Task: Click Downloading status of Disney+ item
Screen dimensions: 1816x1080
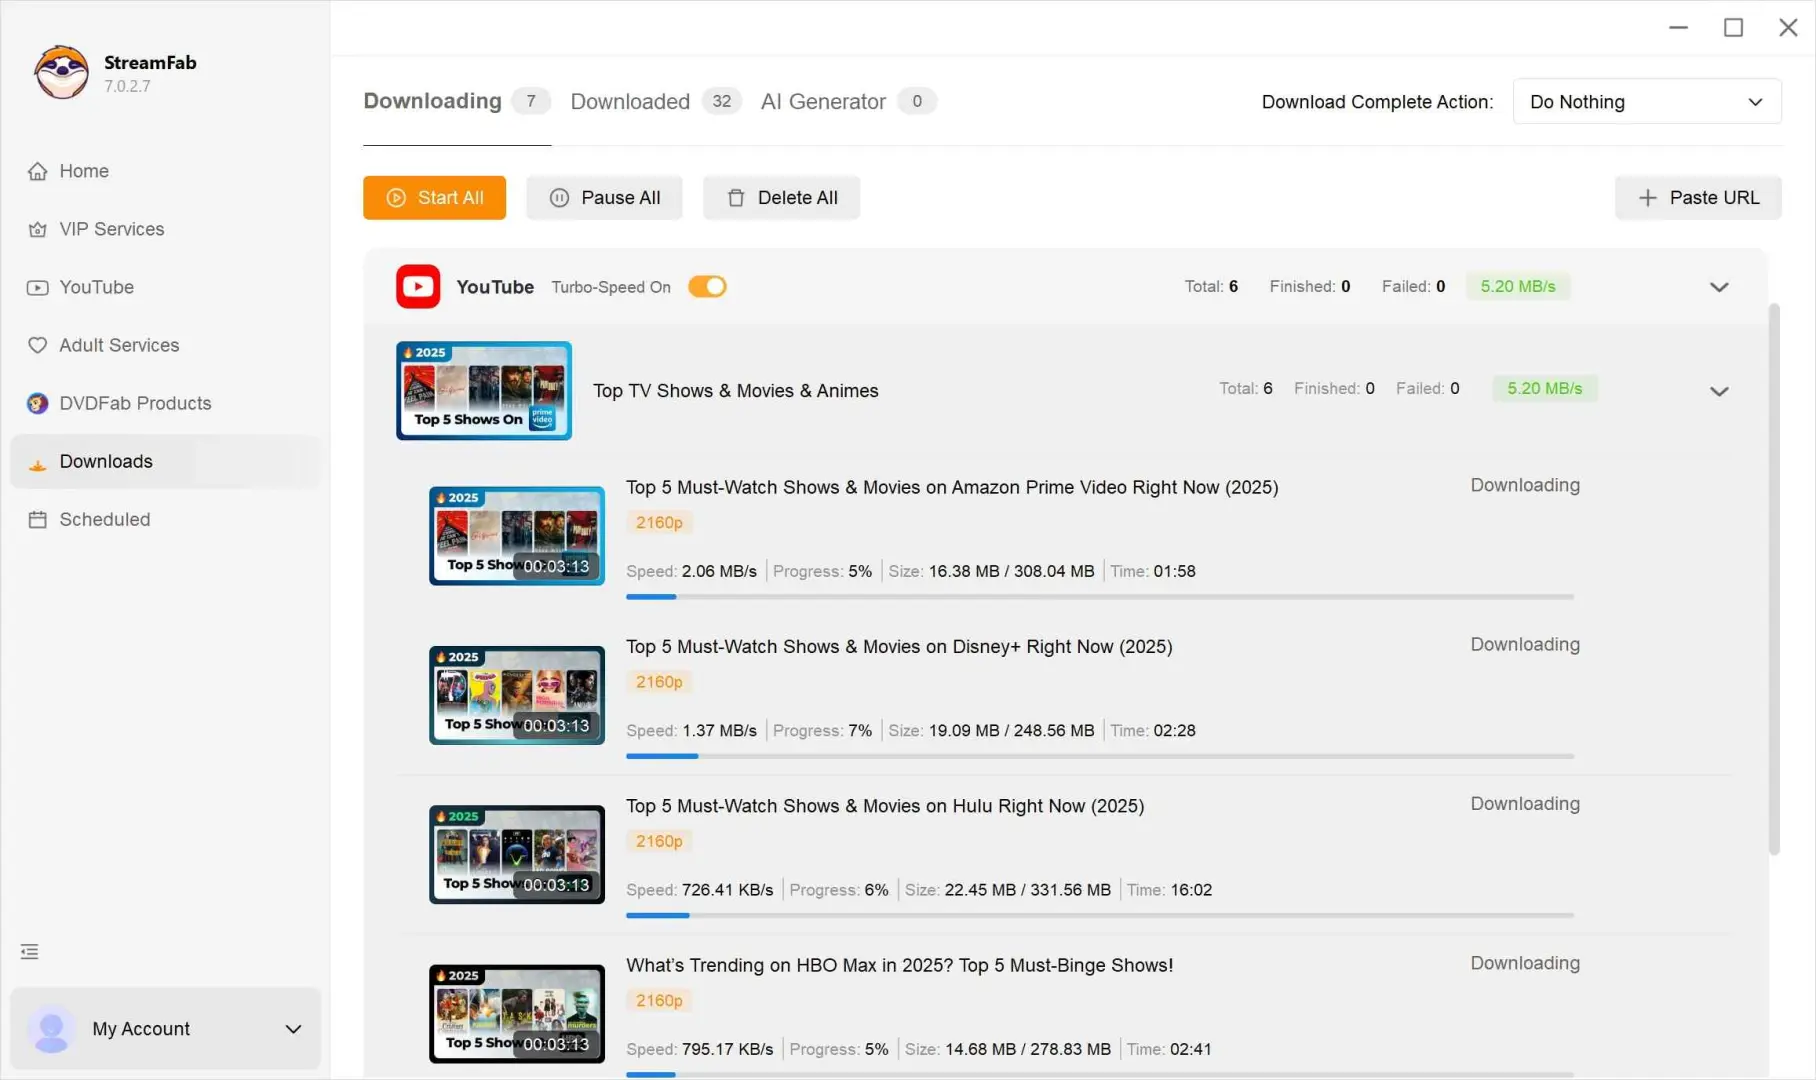Action: (x=1525, y=645)
